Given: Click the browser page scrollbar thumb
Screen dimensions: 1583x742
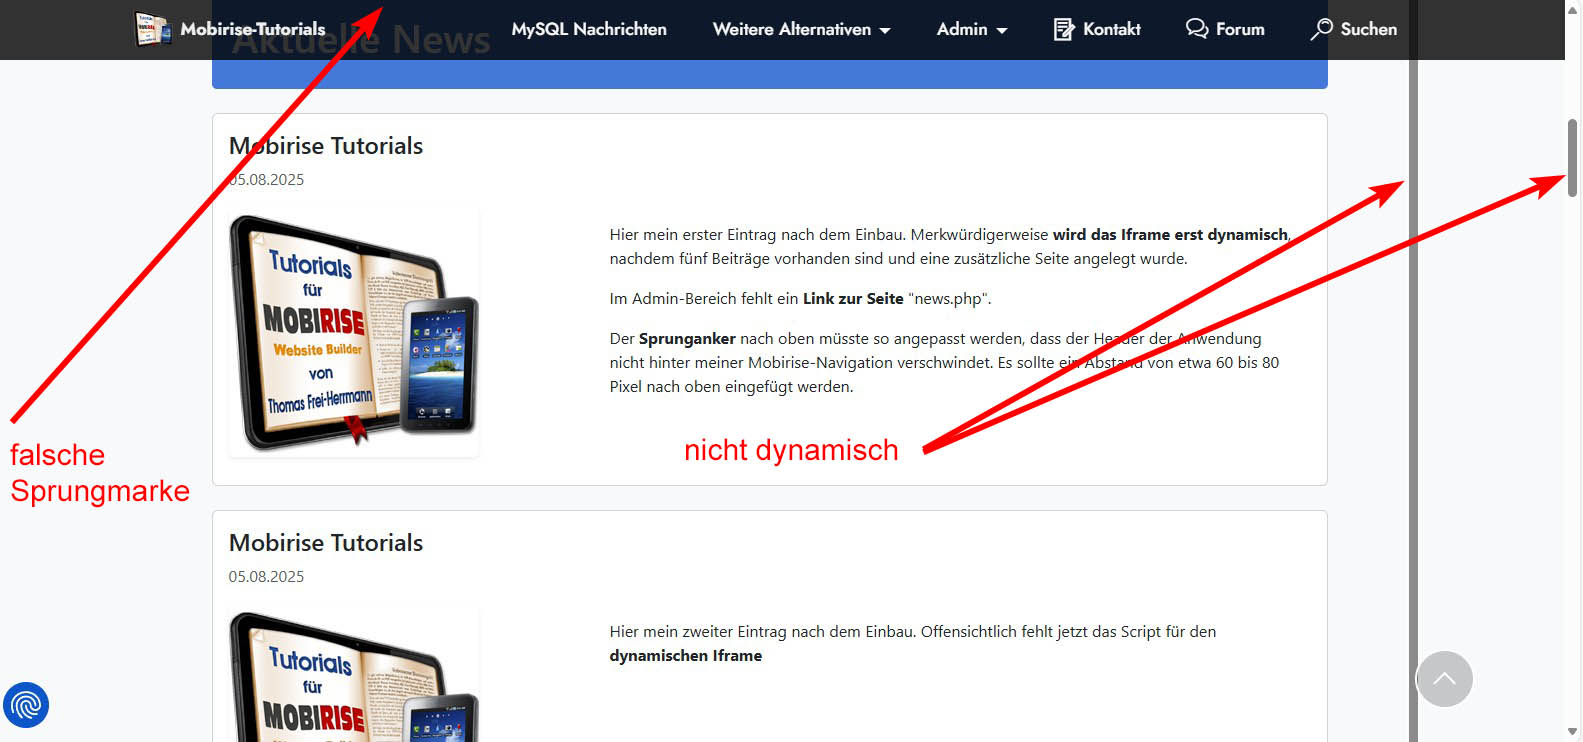Looking at the screenshot, I should pos(1573,157).
